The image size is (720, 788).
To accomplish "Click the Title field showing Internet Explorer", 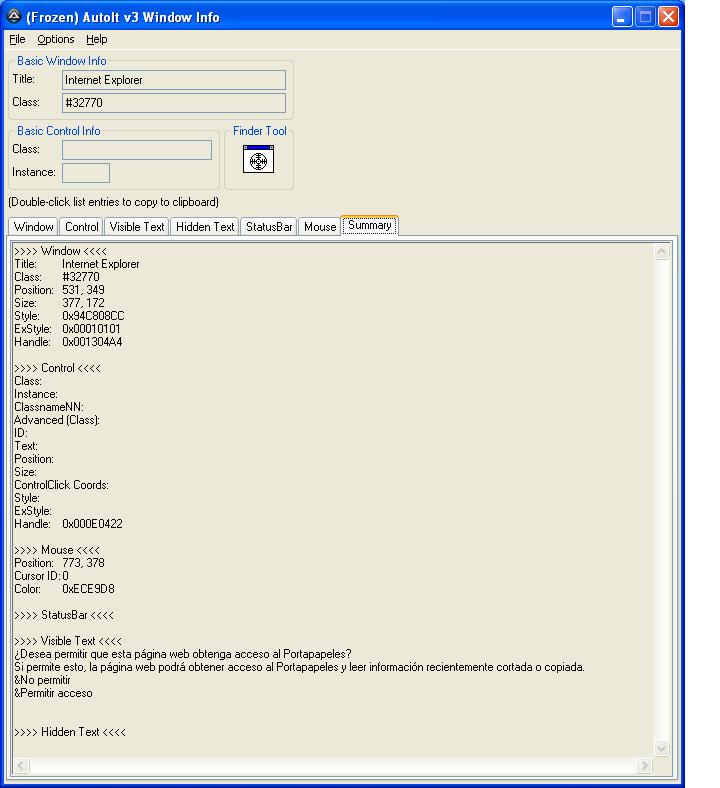I will pos(174,80).
